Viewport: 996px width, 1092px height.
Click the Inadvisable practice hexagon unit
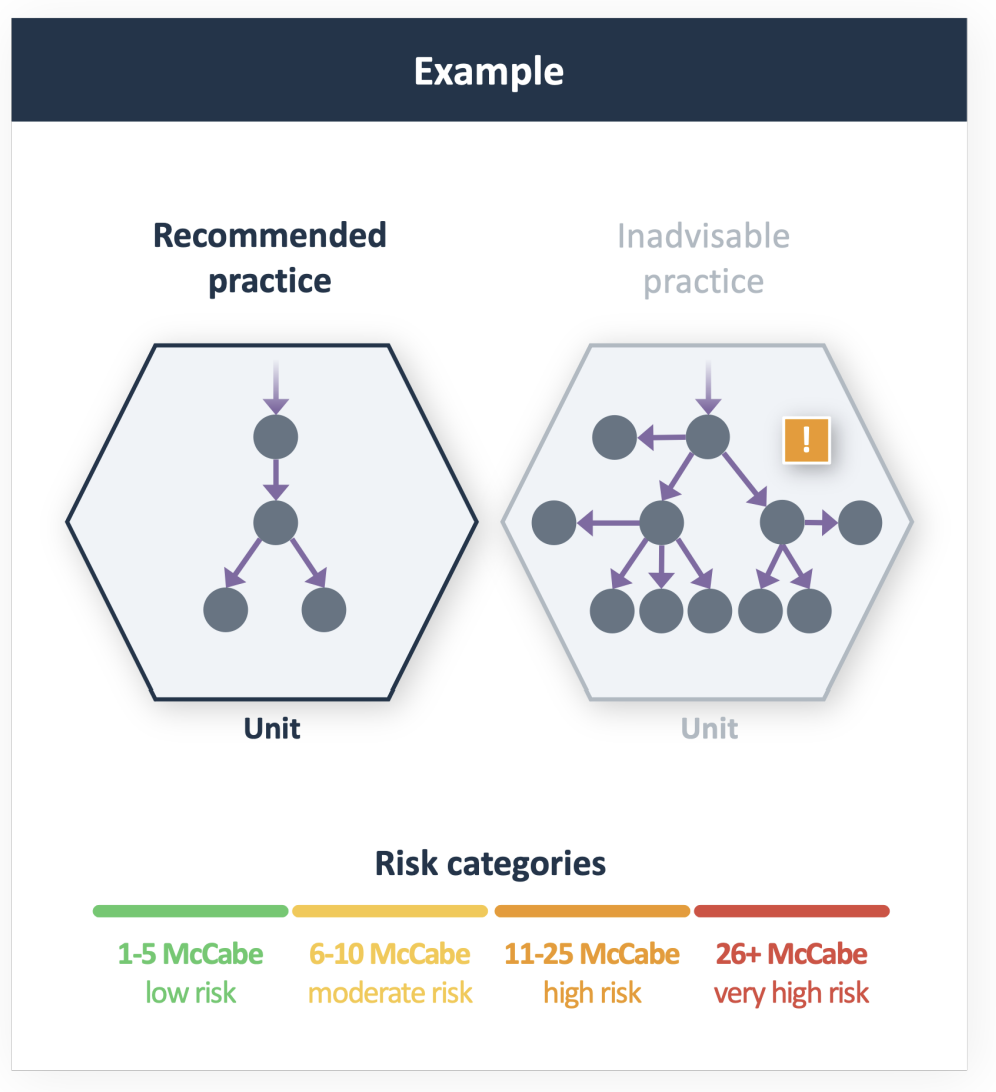tap(707, 522)
